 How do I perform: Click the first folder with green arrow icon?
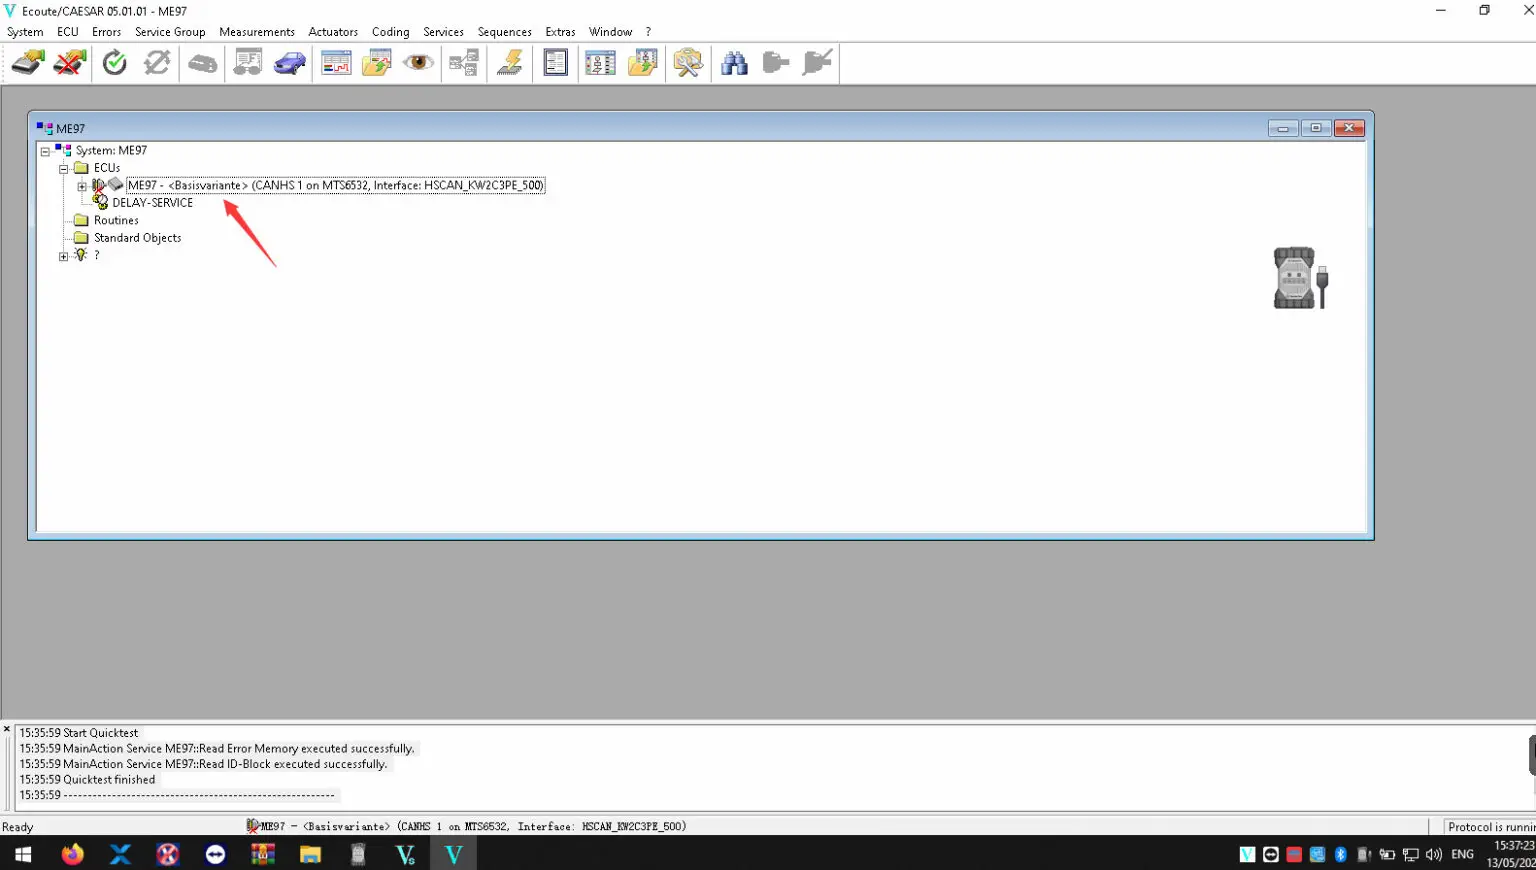click(377, 63)
